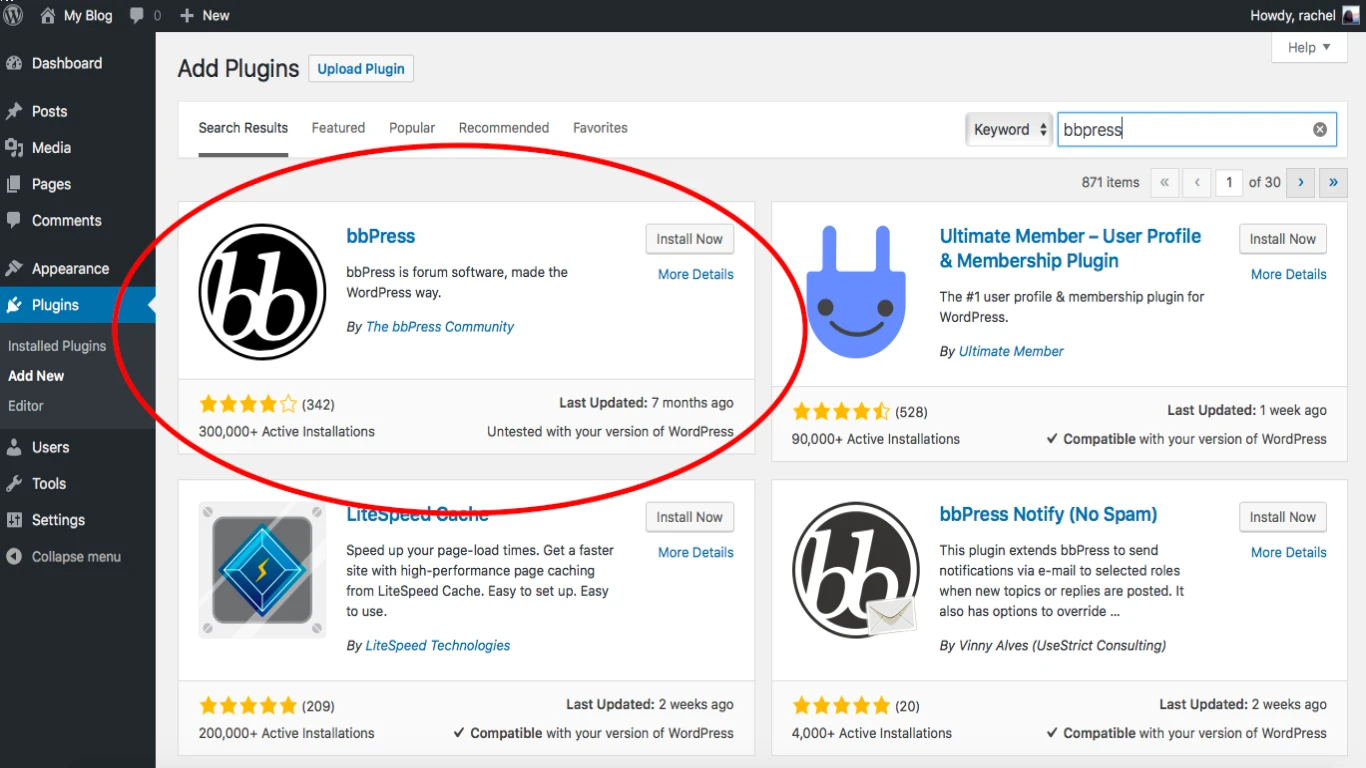
Task: Click "90,000+ Active Installations" text
Action: [876, 439]
